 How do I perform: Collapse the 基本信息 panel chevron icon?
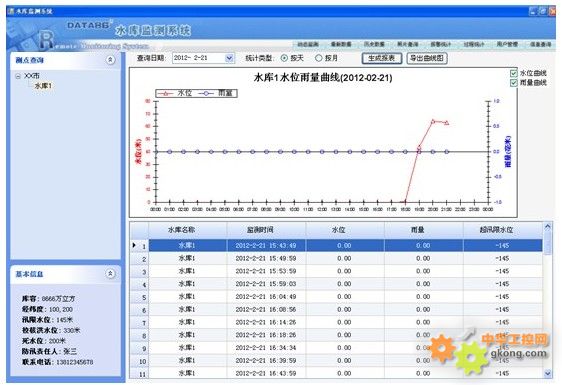110,274
